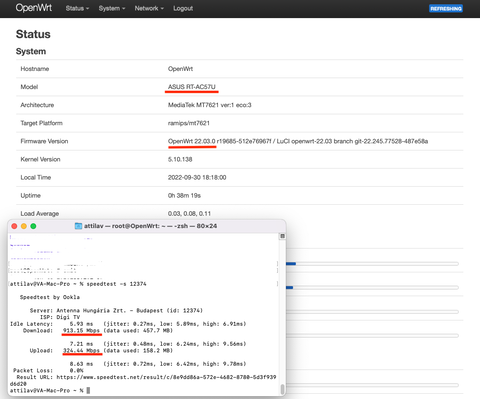The image size is (480, 399).
Task: Open the Status dropdown menu
Action: [x=77, y=8]
